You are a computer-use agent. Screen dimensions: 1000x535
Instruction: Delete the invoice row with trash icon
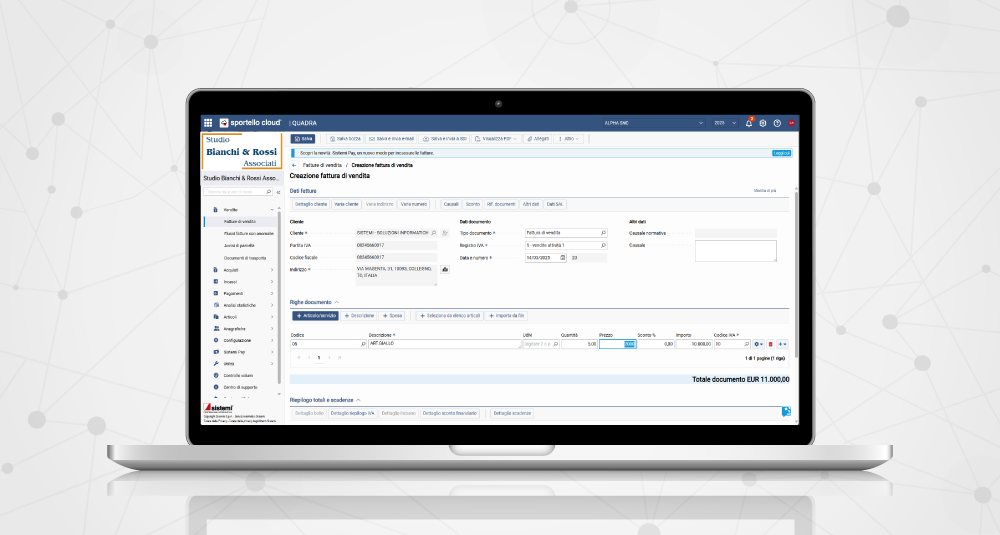click(770, 344)
